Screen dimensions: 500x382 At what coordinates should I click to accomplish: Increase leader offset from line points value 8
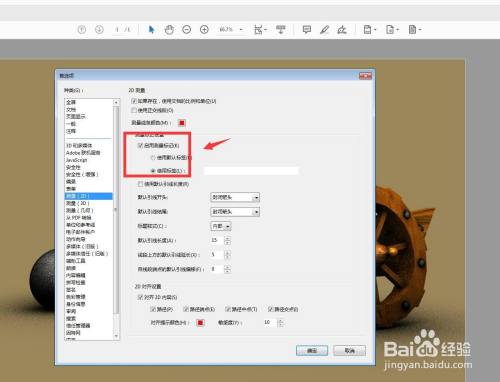227,267
